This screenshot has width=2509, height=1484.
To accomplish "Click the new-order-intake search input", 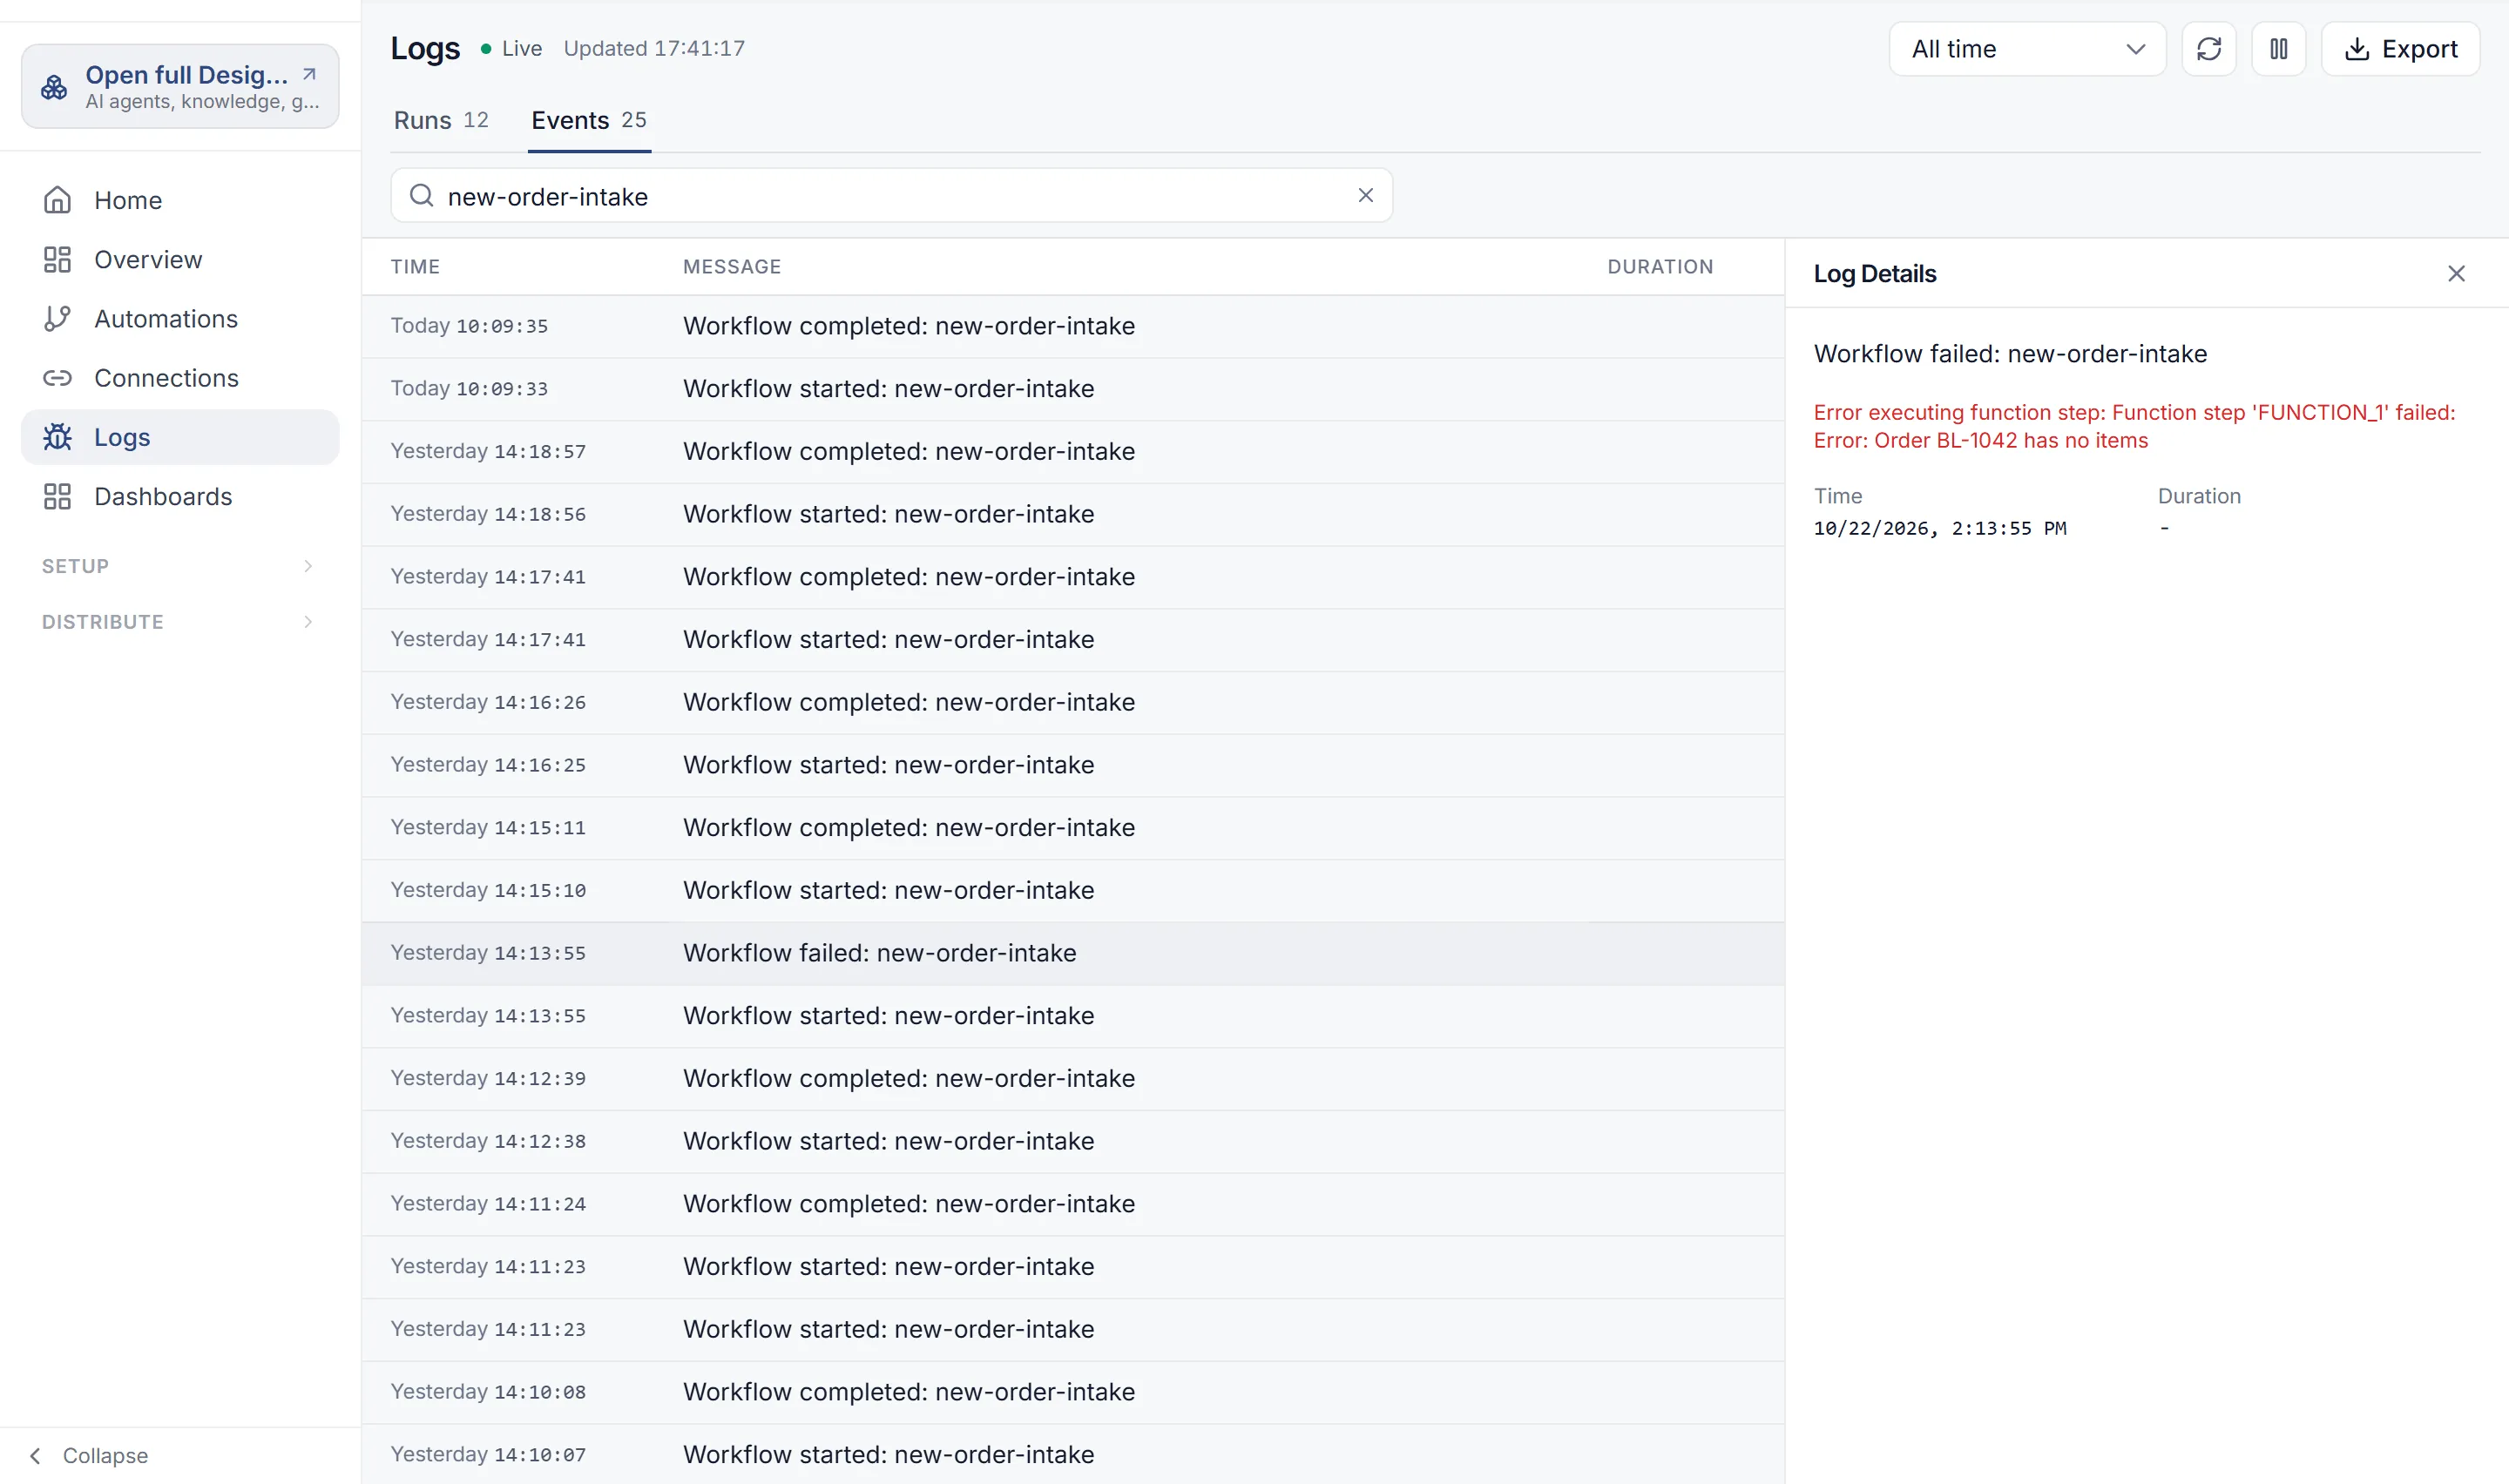I will click(890, 196).
